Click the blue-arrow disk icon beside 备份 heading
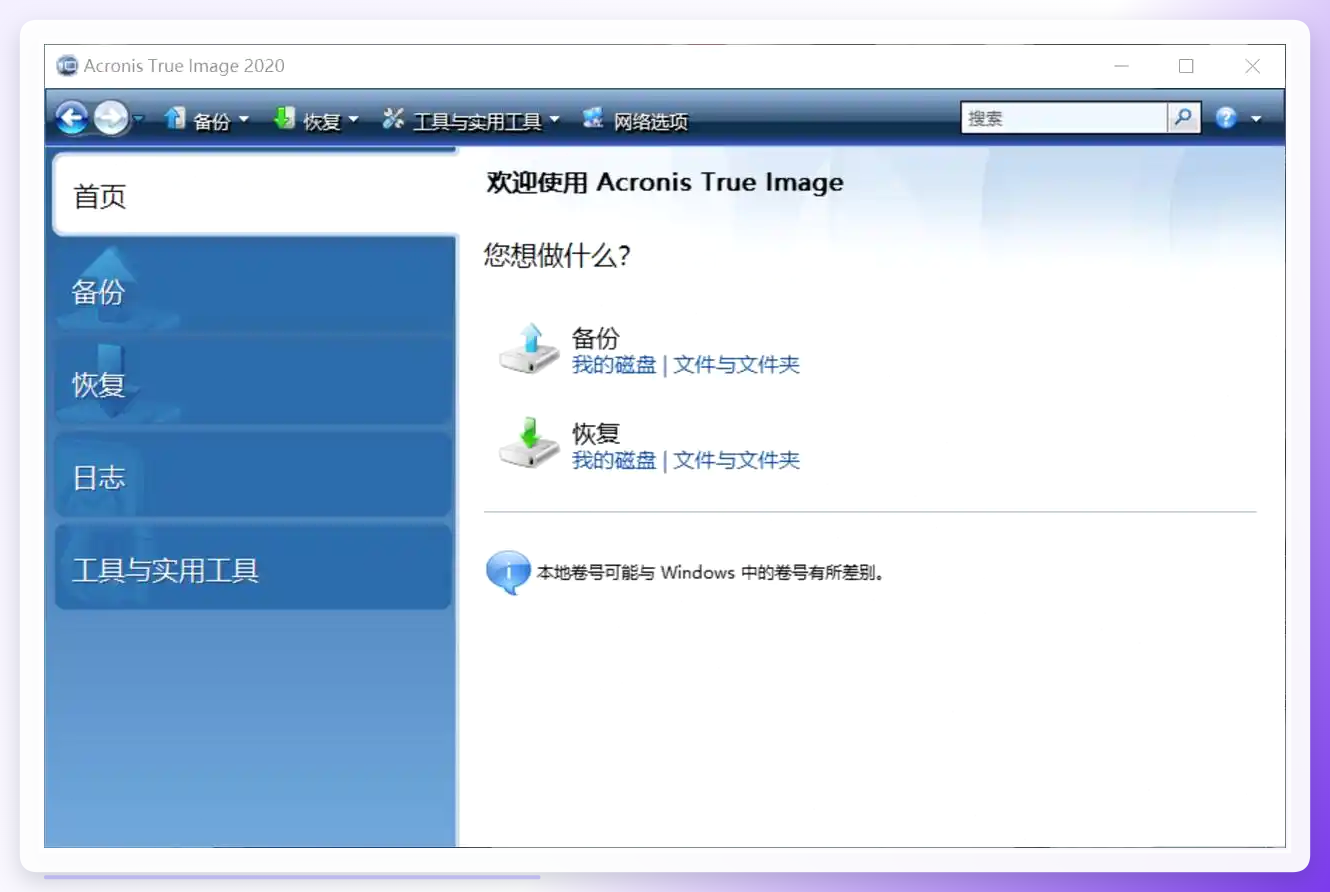This screenshot has width=1330, height=892. pos(529,349)
